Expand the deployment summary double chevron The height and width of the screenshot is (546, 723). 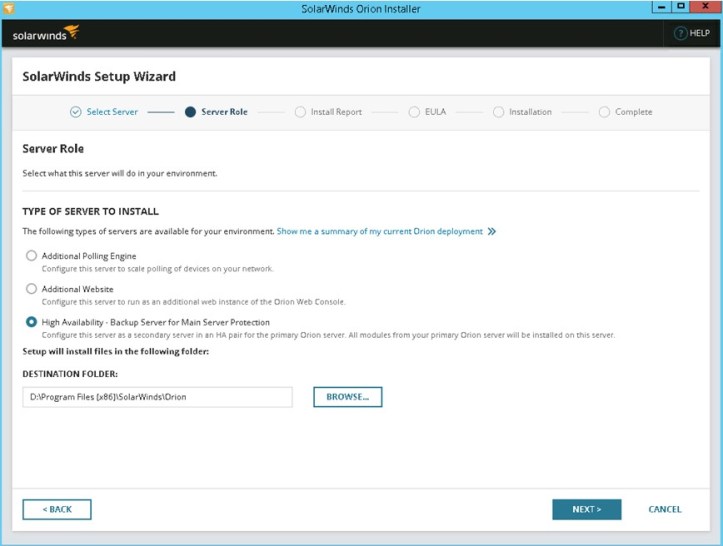pyautogui.click(x=492, y=231)
